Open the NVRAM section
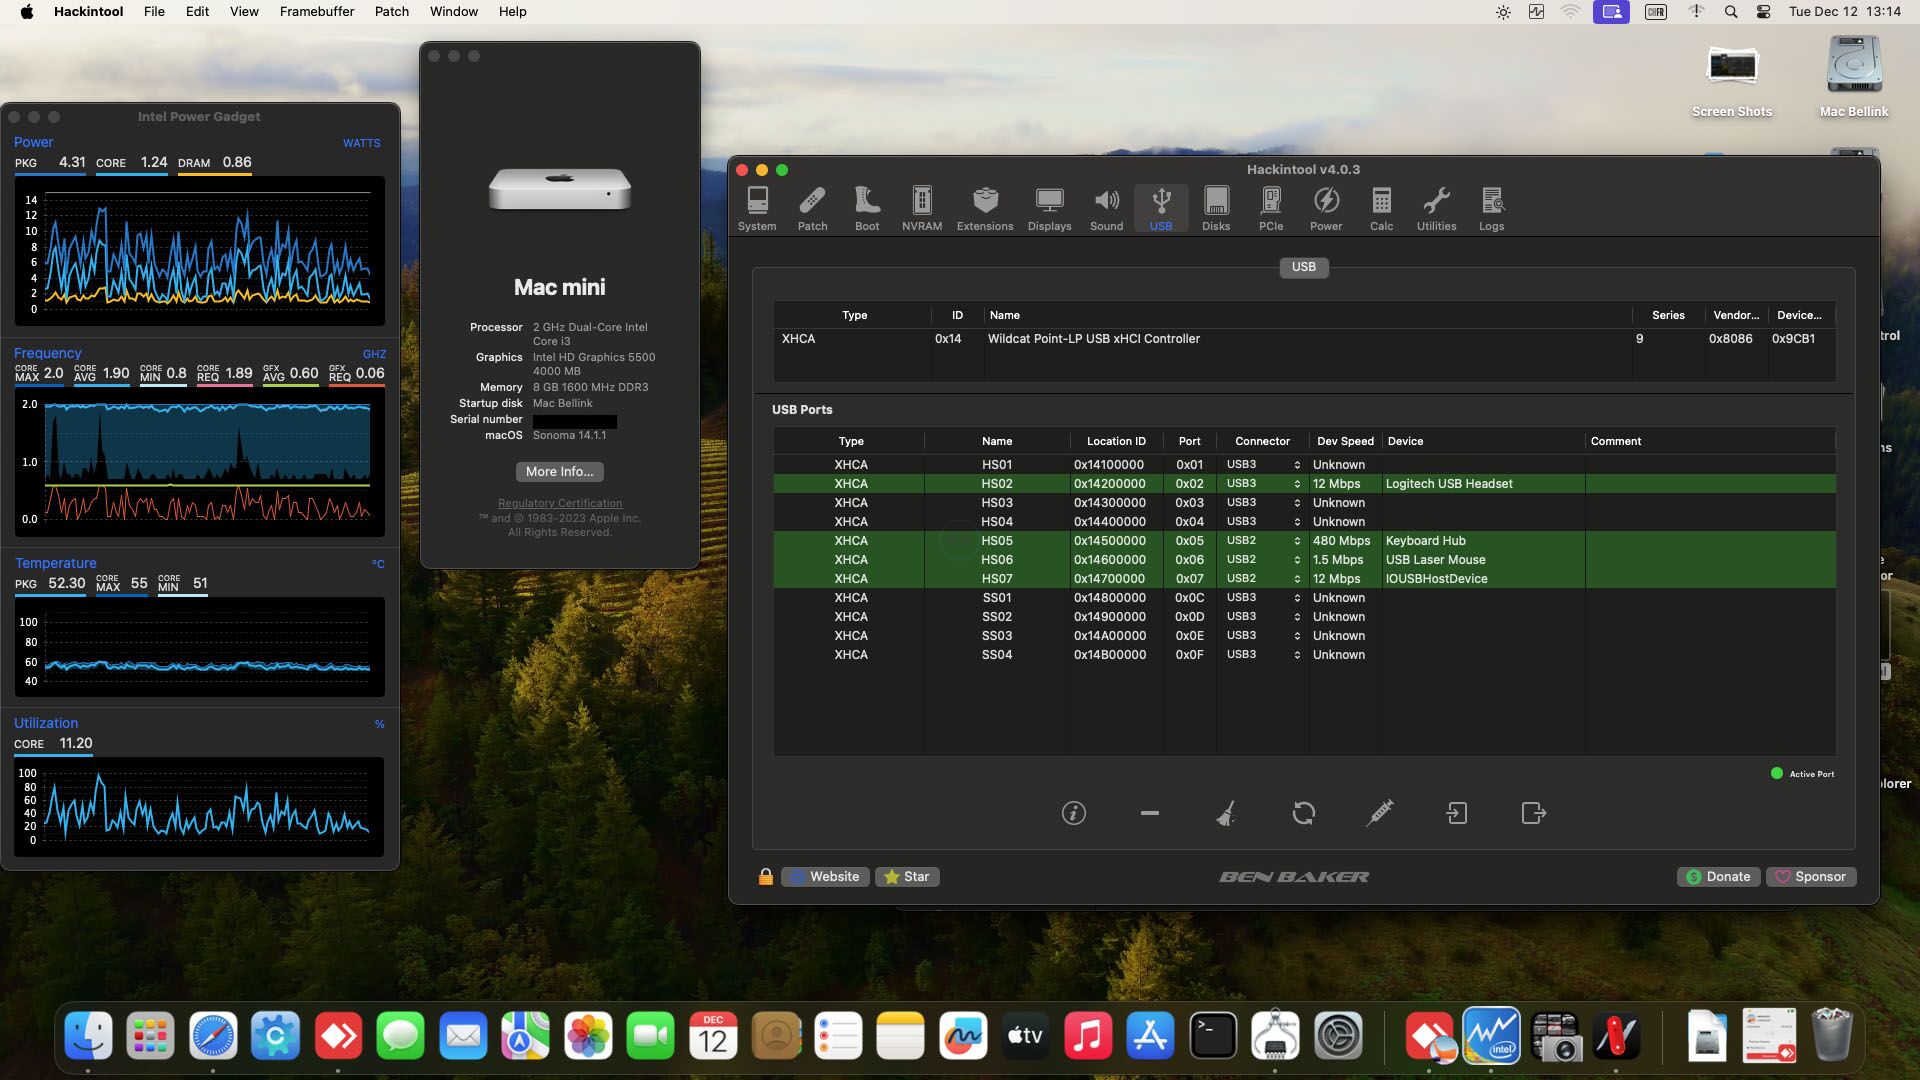Screen dimensions: 1920x1080 point(922,209)
